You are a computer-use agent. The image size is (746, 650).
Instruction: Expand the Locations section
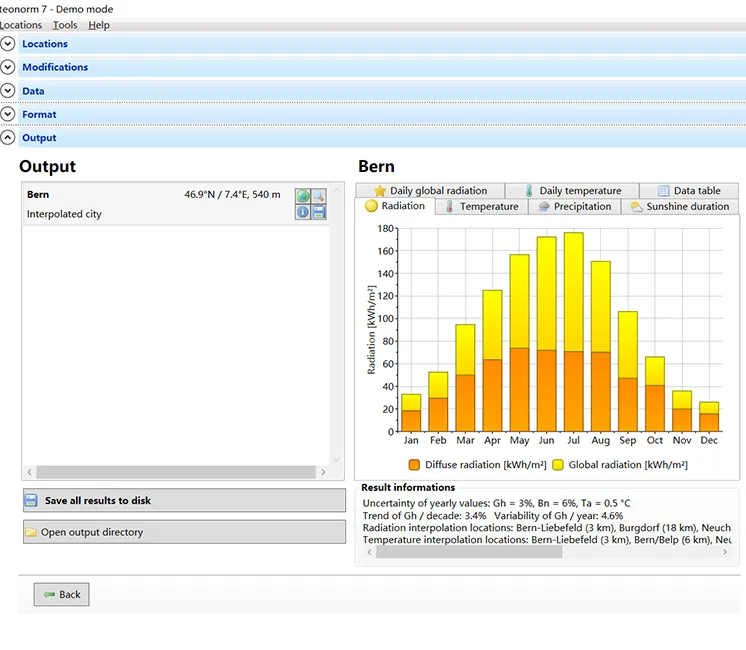click(8, 44)
